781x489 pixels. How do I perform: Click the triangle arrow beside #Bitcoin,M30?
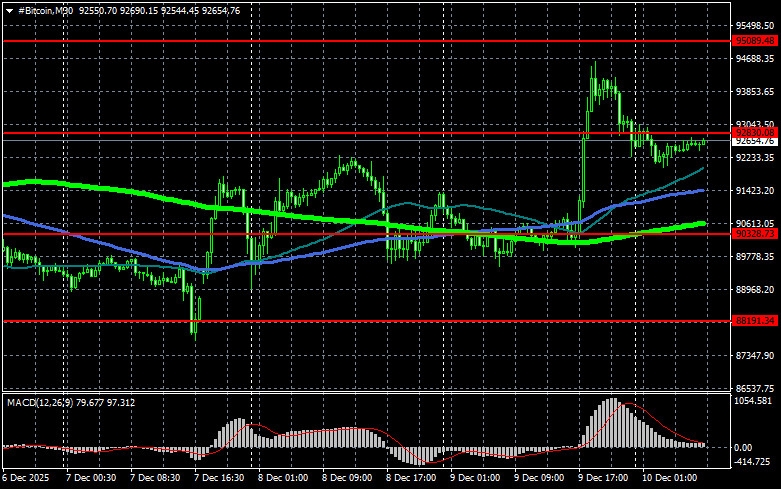pyautogui.click(x=9, y=11)
